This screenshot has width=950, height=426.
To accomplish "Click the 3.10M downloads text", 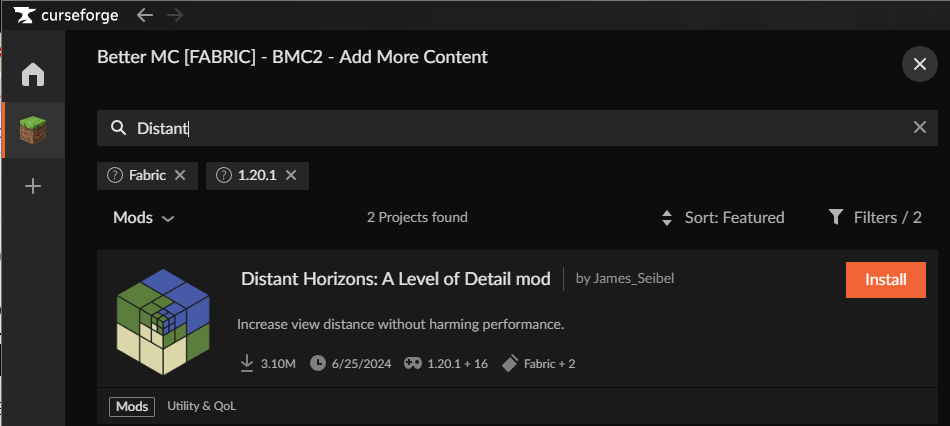I will pyautogui.click(x=278, y=364).
